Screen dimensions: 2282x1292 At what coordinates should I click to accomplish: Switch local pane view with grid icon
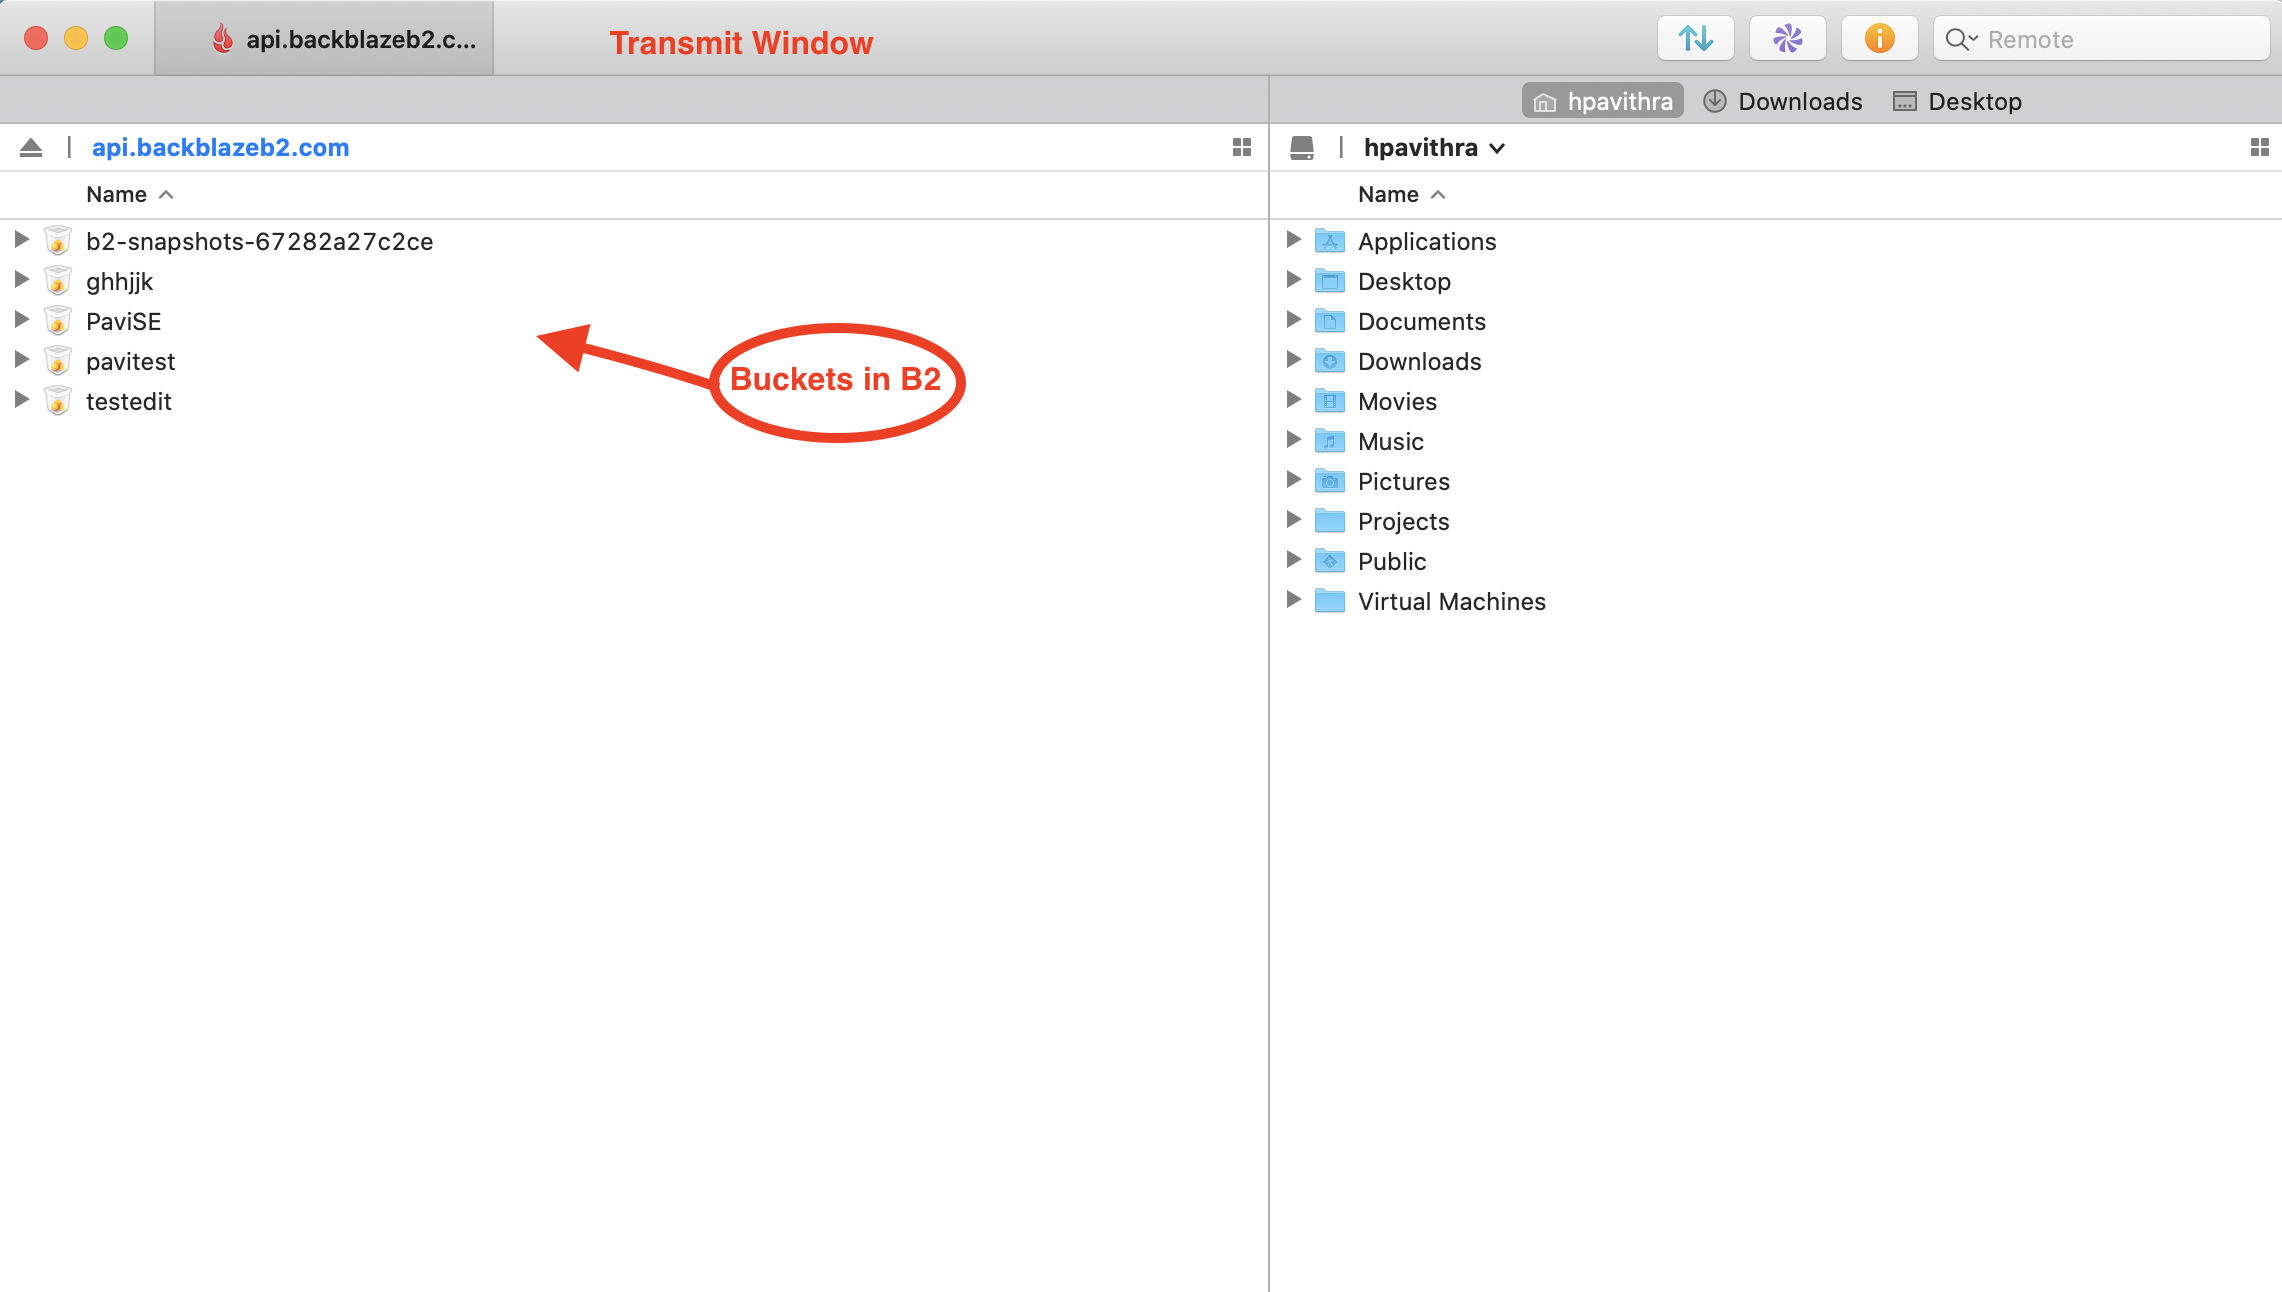[x=2259, y=148]
